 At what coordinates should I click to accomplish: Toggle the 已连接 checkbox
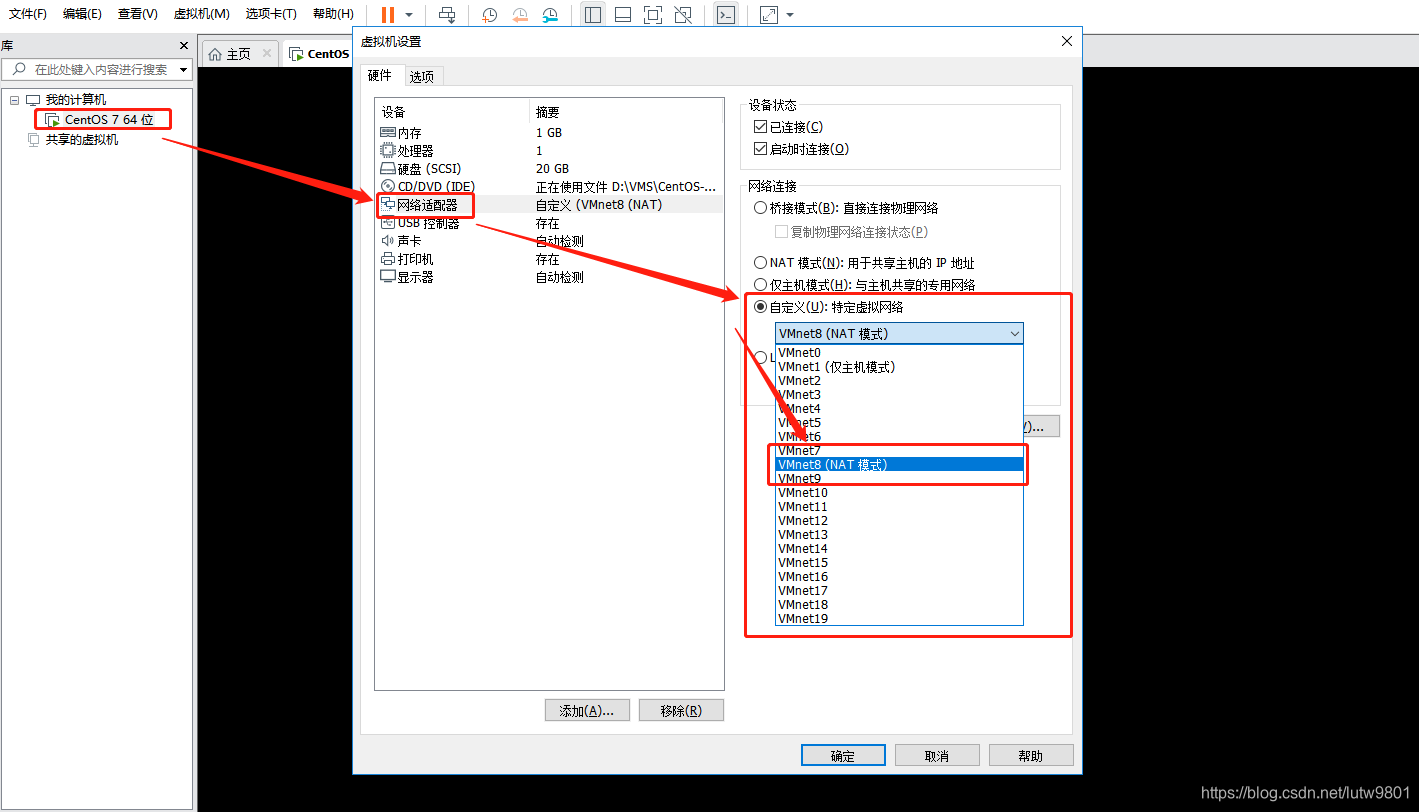[761, 127]
